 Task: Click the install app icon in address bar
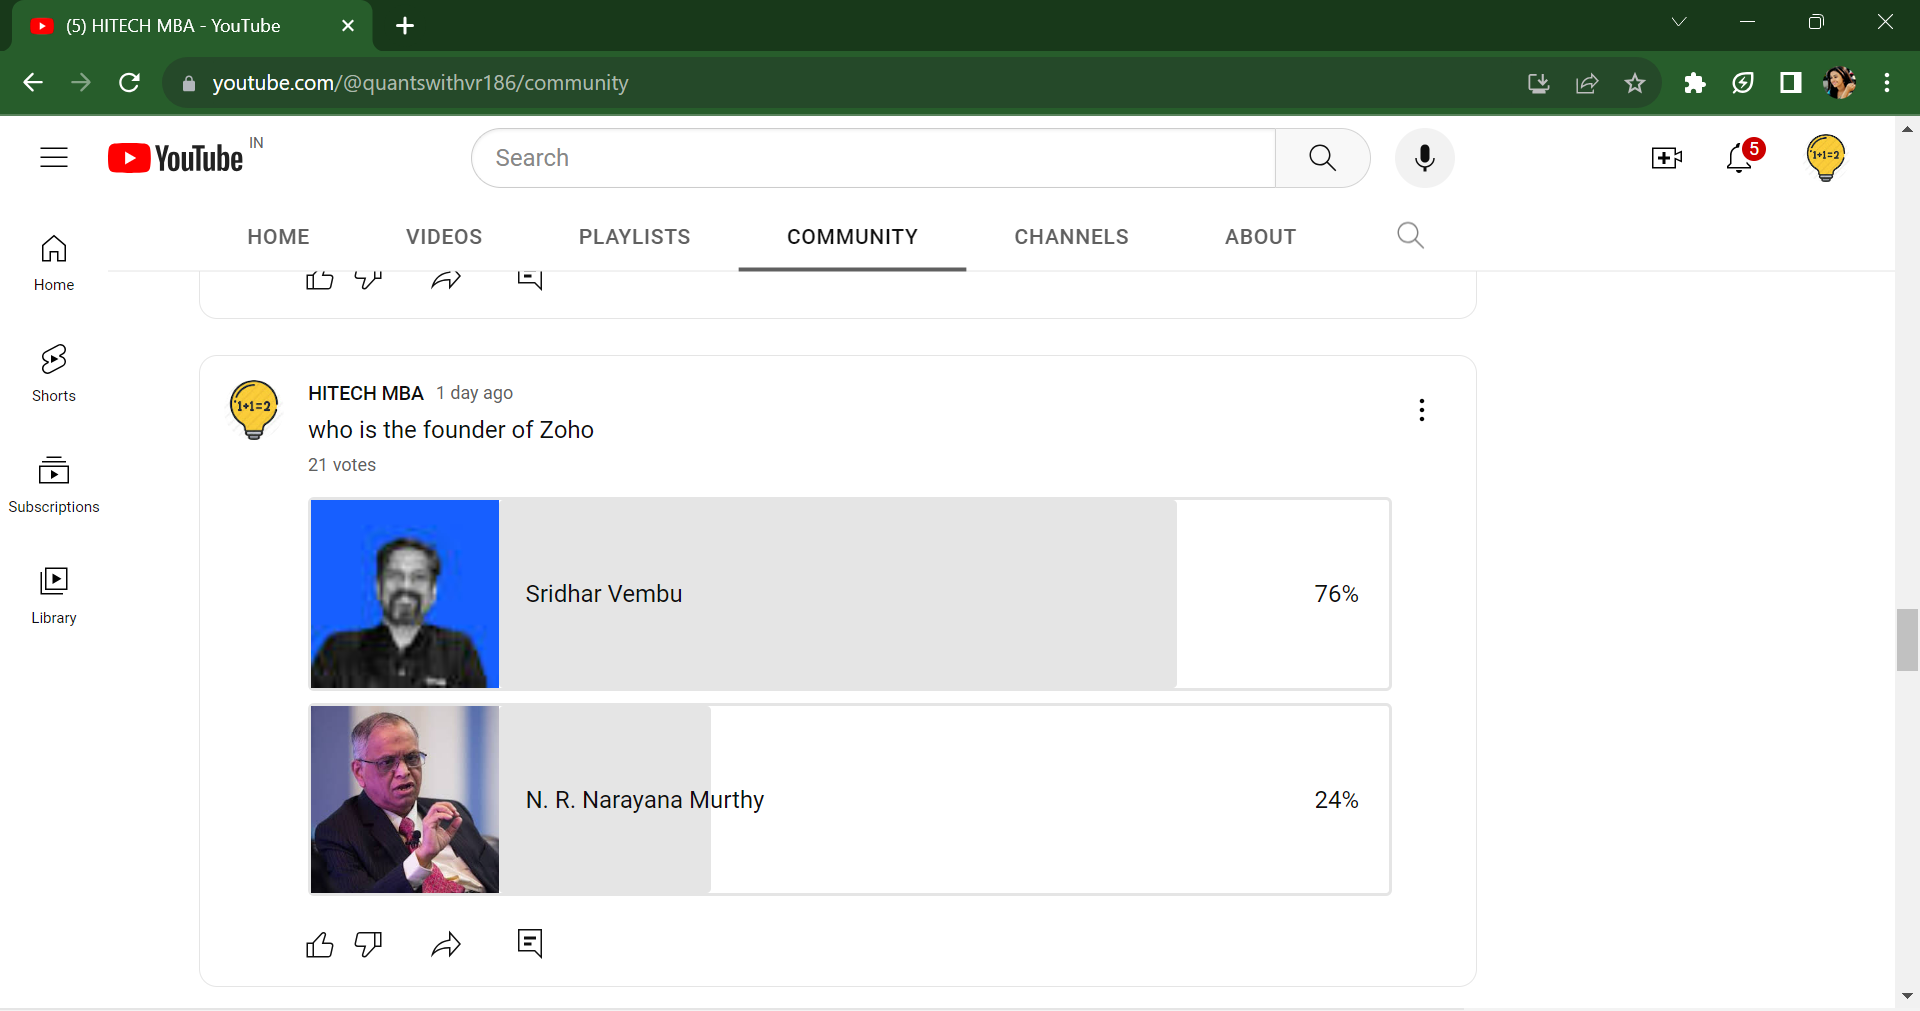(x=1539, y=83)
